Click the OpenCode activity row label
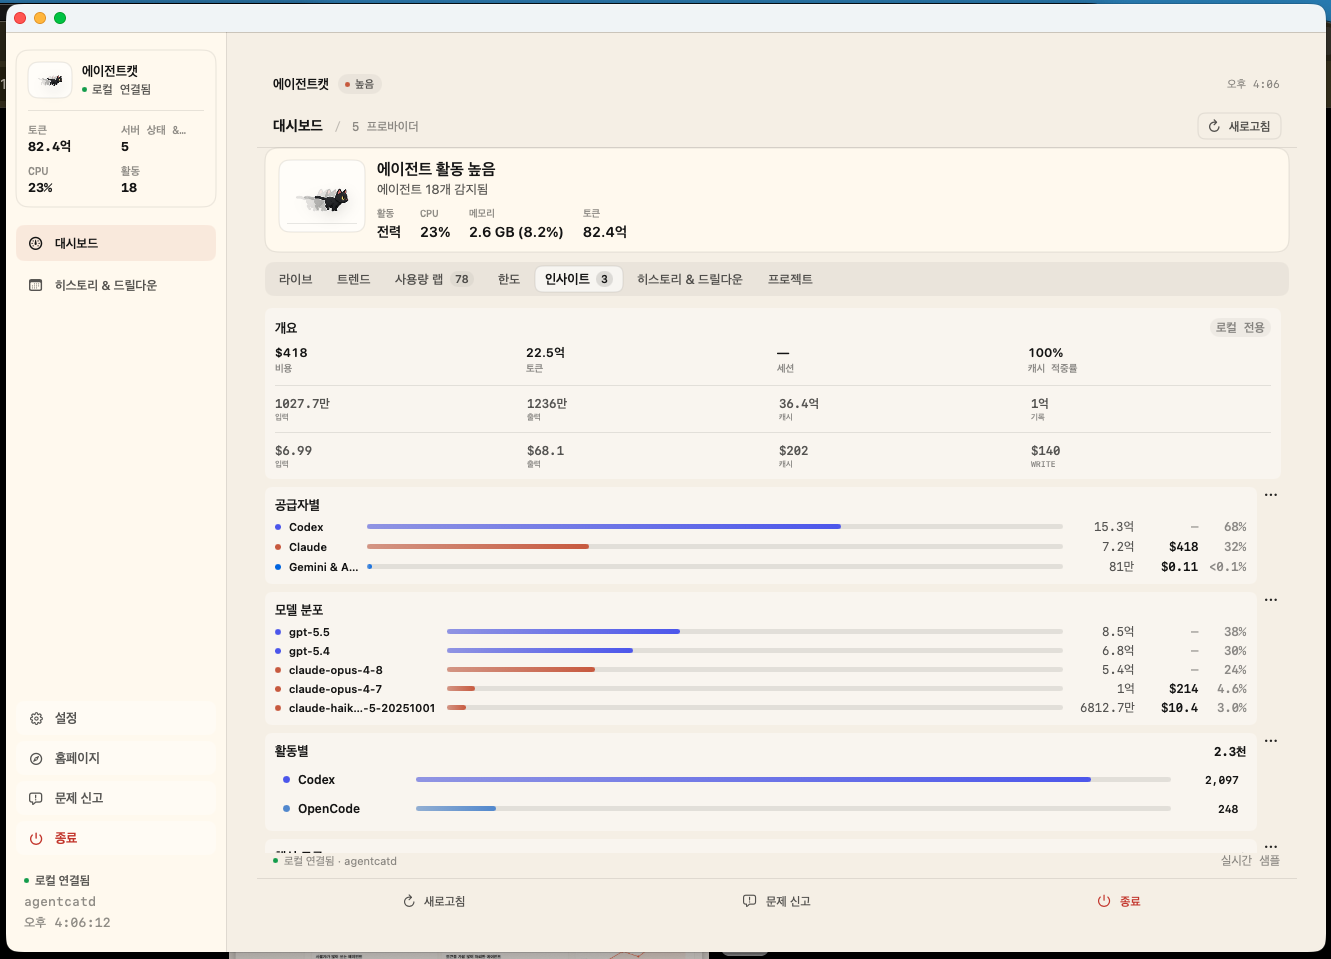The width and height of the screenshot is (1331, 959). point(329,809)
